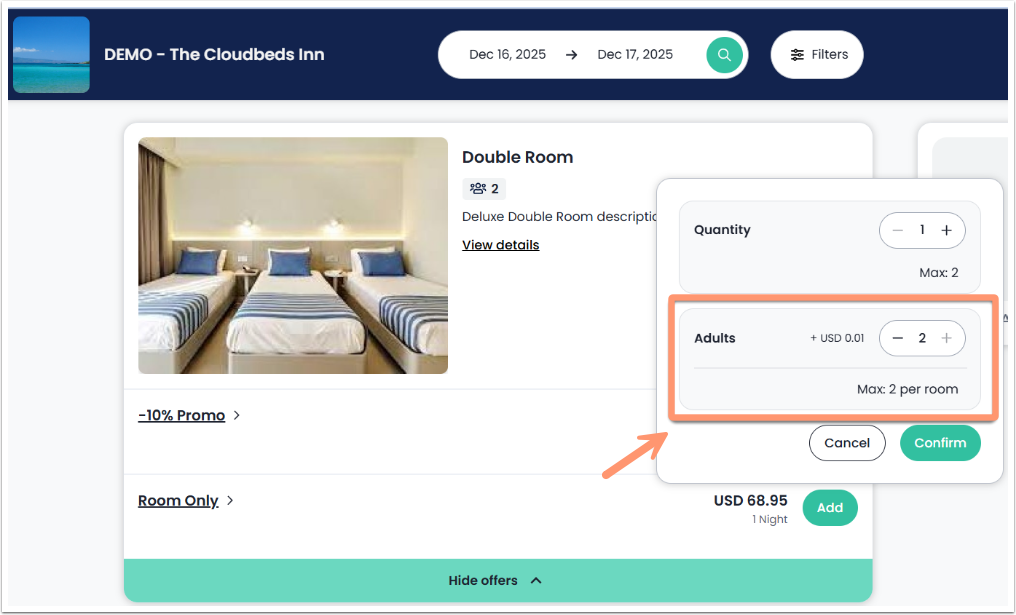Increase room Quantity with plus icon

tap(946, 230)
